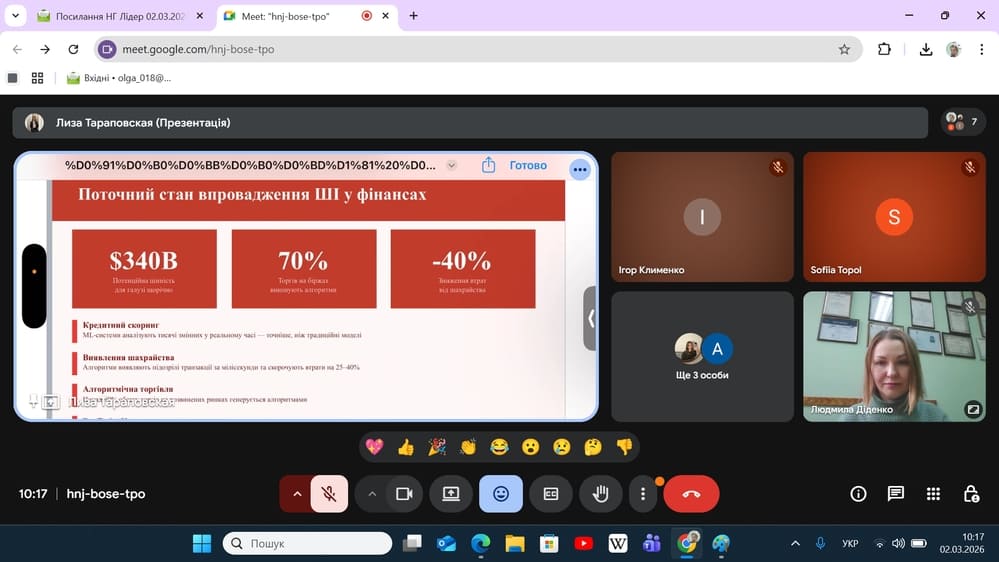Viewport: 999px width, 562px height.
Task: Open the chat with everyone panel
Action: click(x=896, y=494)
